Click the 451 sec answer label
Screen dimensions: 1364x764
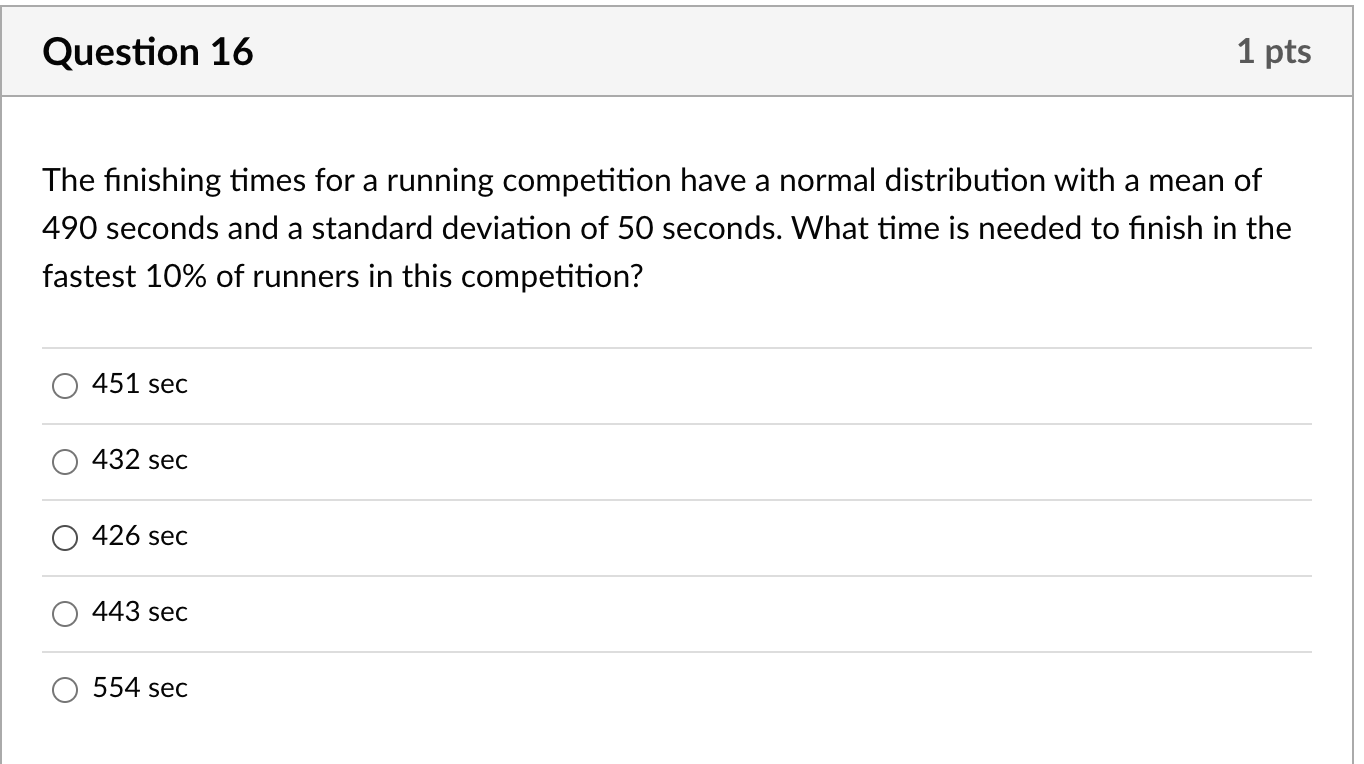click(140, 384)
